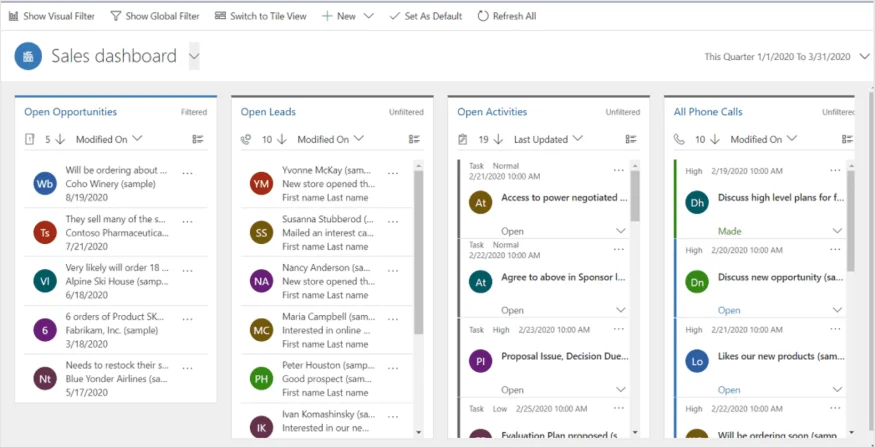Open more options for Nancy Anderson lead
The image size is (875, 447).
(393, 271)
